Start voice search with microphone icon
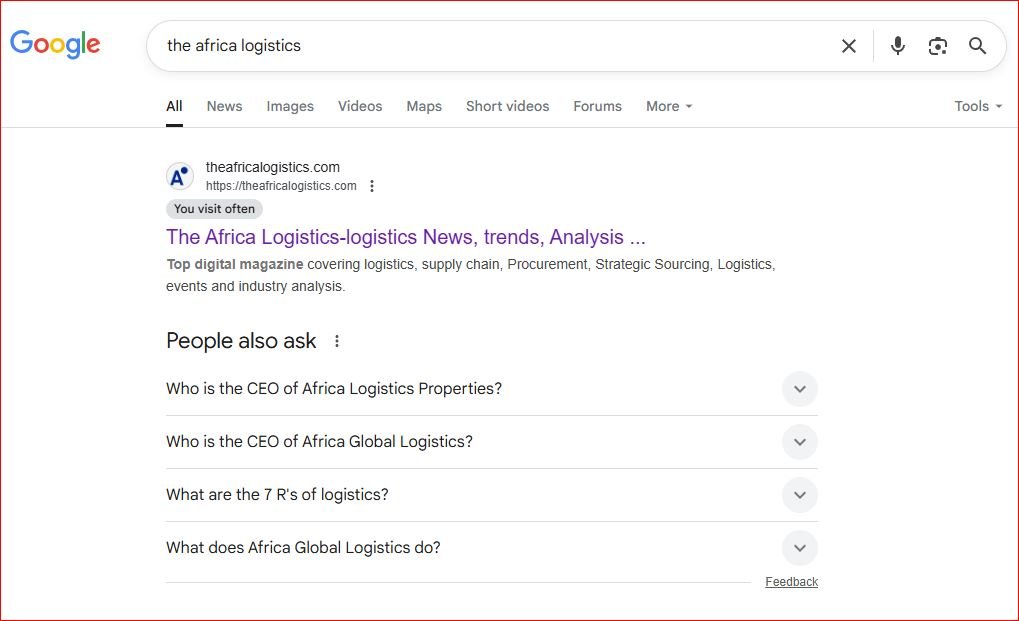 pos(897,46)
